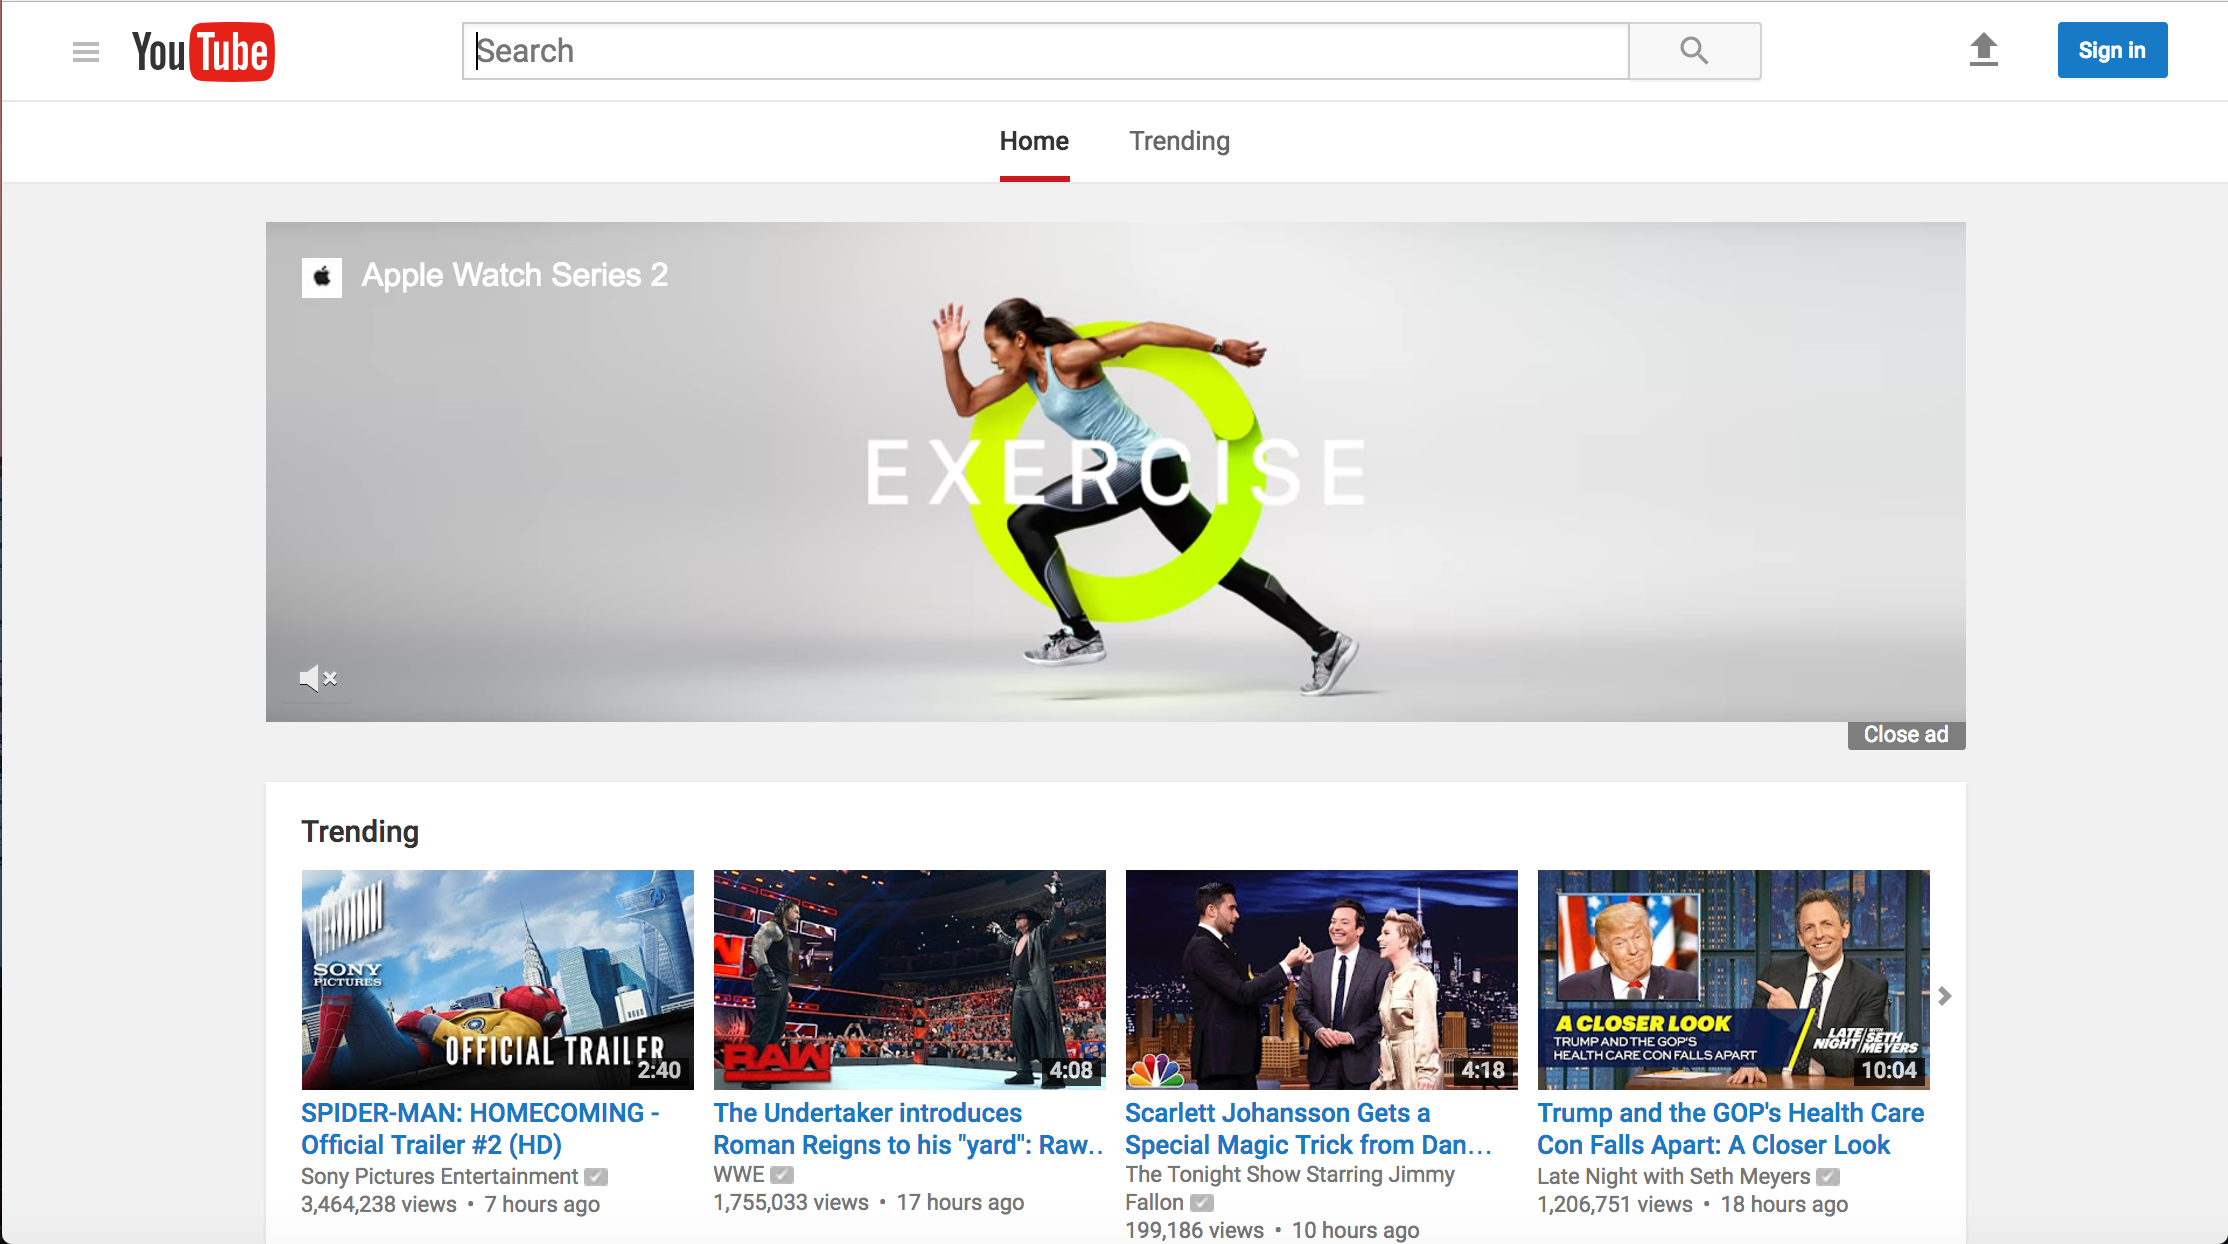This screenshot has width=2228, height=1244.
Task: Open the Apple Watch Series 2 ad title
Action: pyautogui.click(x=515, y=275)
